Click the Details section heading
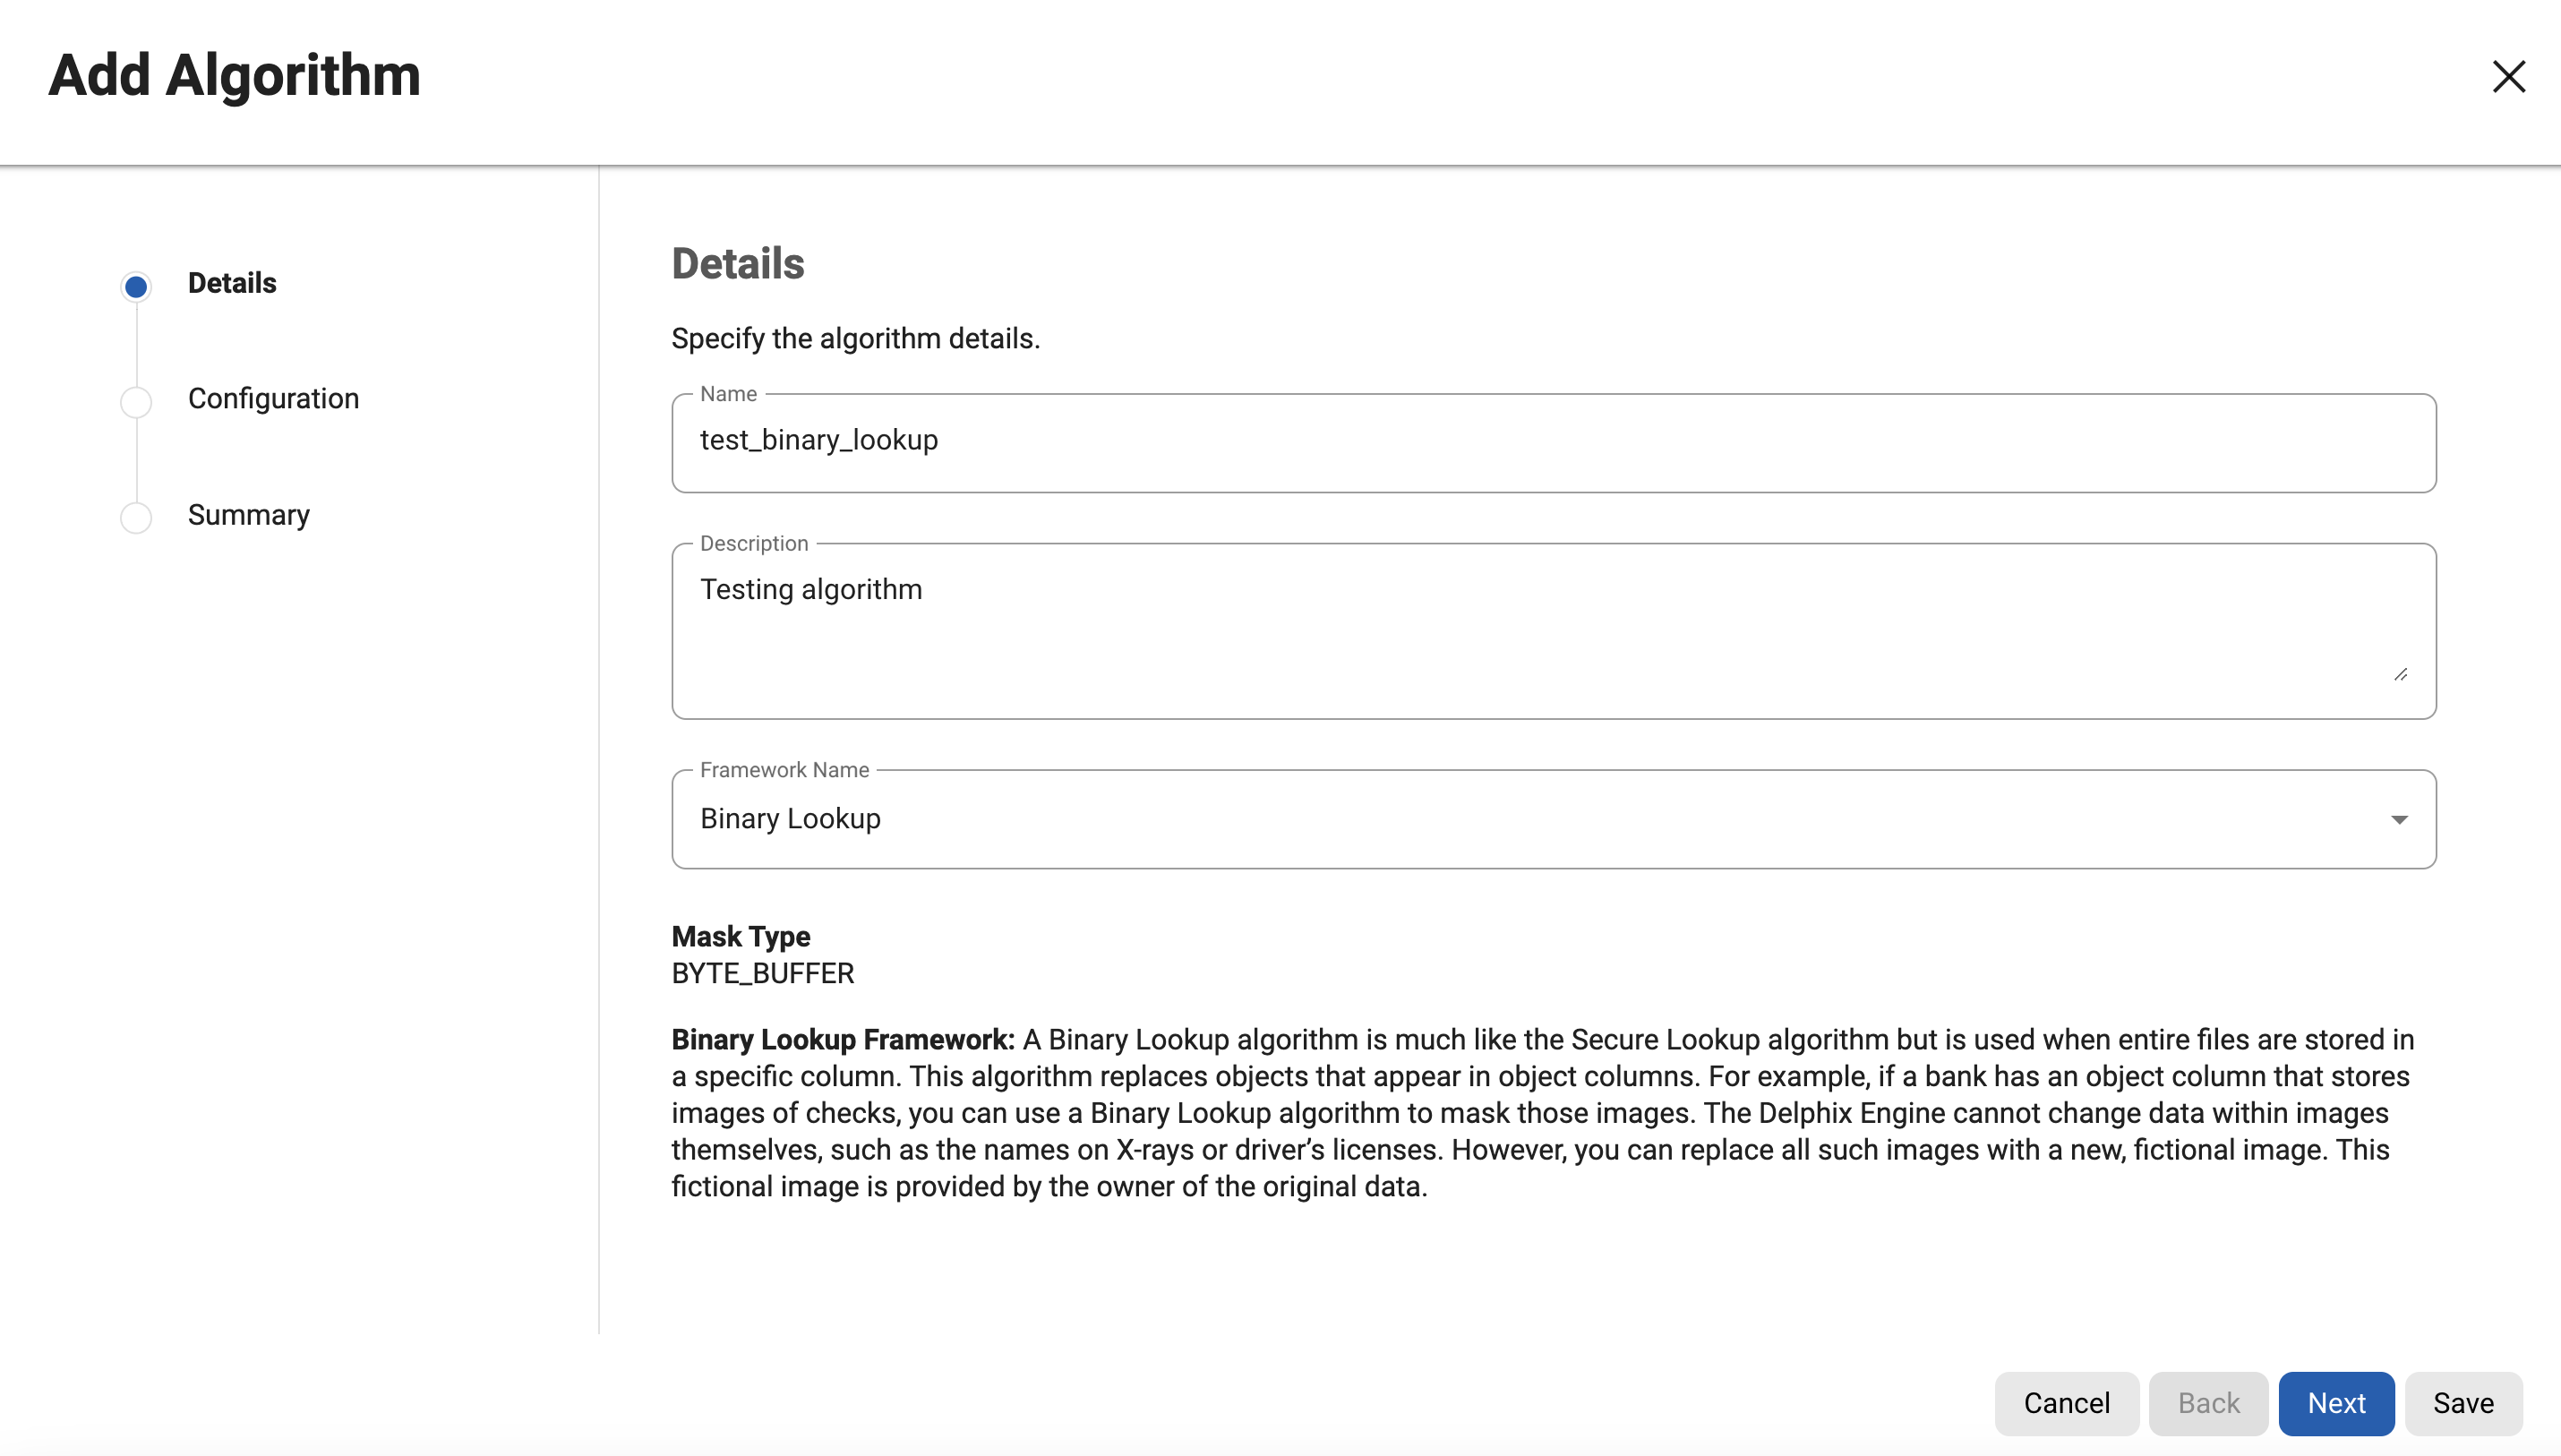 (738, 264)
